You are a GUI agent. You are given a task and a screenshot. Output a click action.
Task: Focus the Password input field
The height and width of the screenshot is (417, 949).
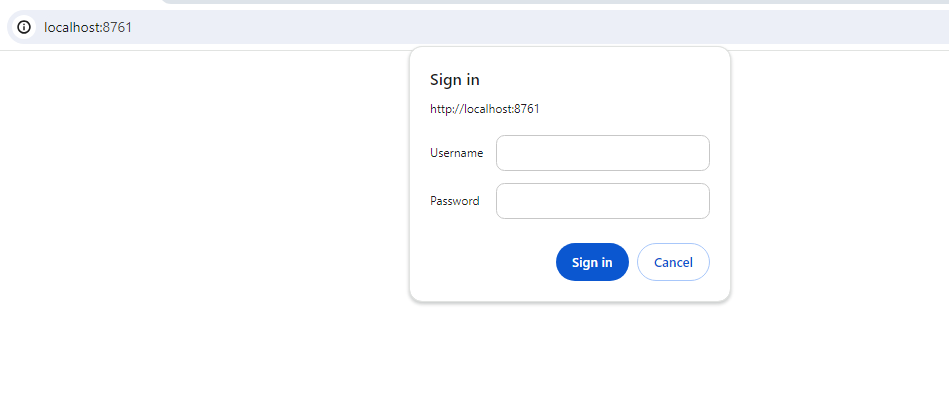coord(602,201)
